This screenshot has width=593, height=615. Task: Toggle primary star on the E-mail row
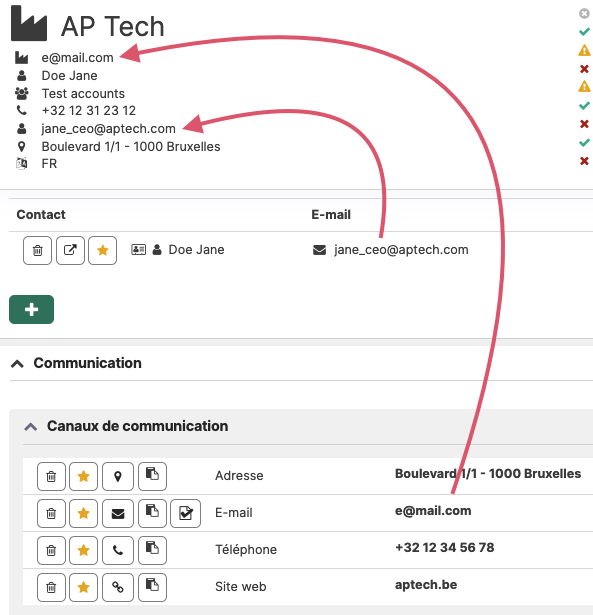[84, 513]
